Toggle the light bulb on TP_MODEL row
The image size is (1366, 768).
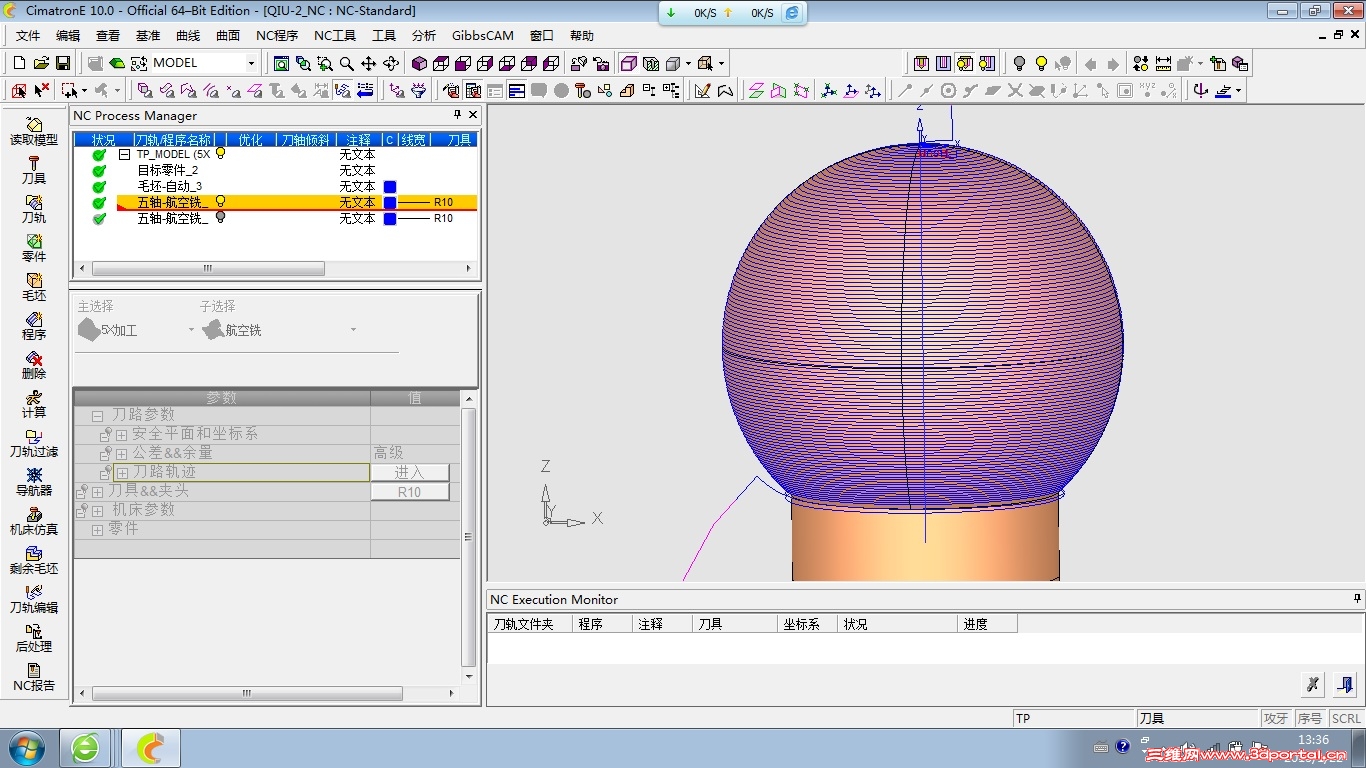coord(221,154)
